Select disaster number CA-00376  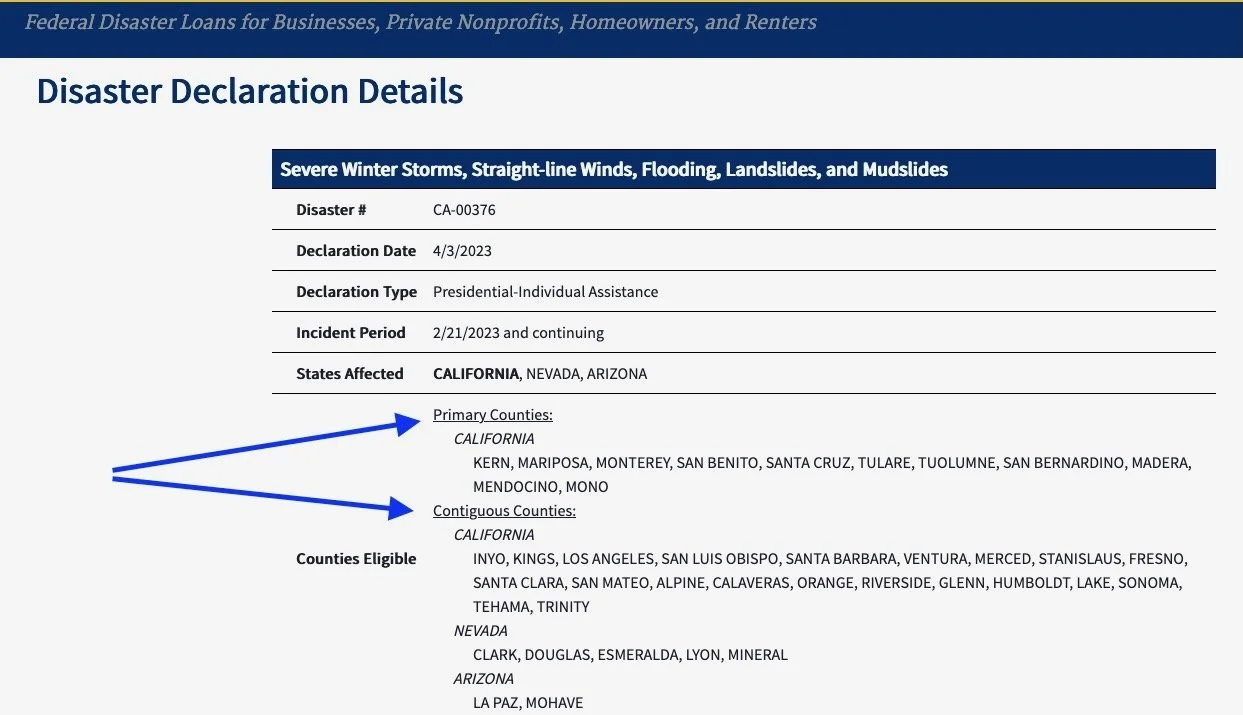464,210
